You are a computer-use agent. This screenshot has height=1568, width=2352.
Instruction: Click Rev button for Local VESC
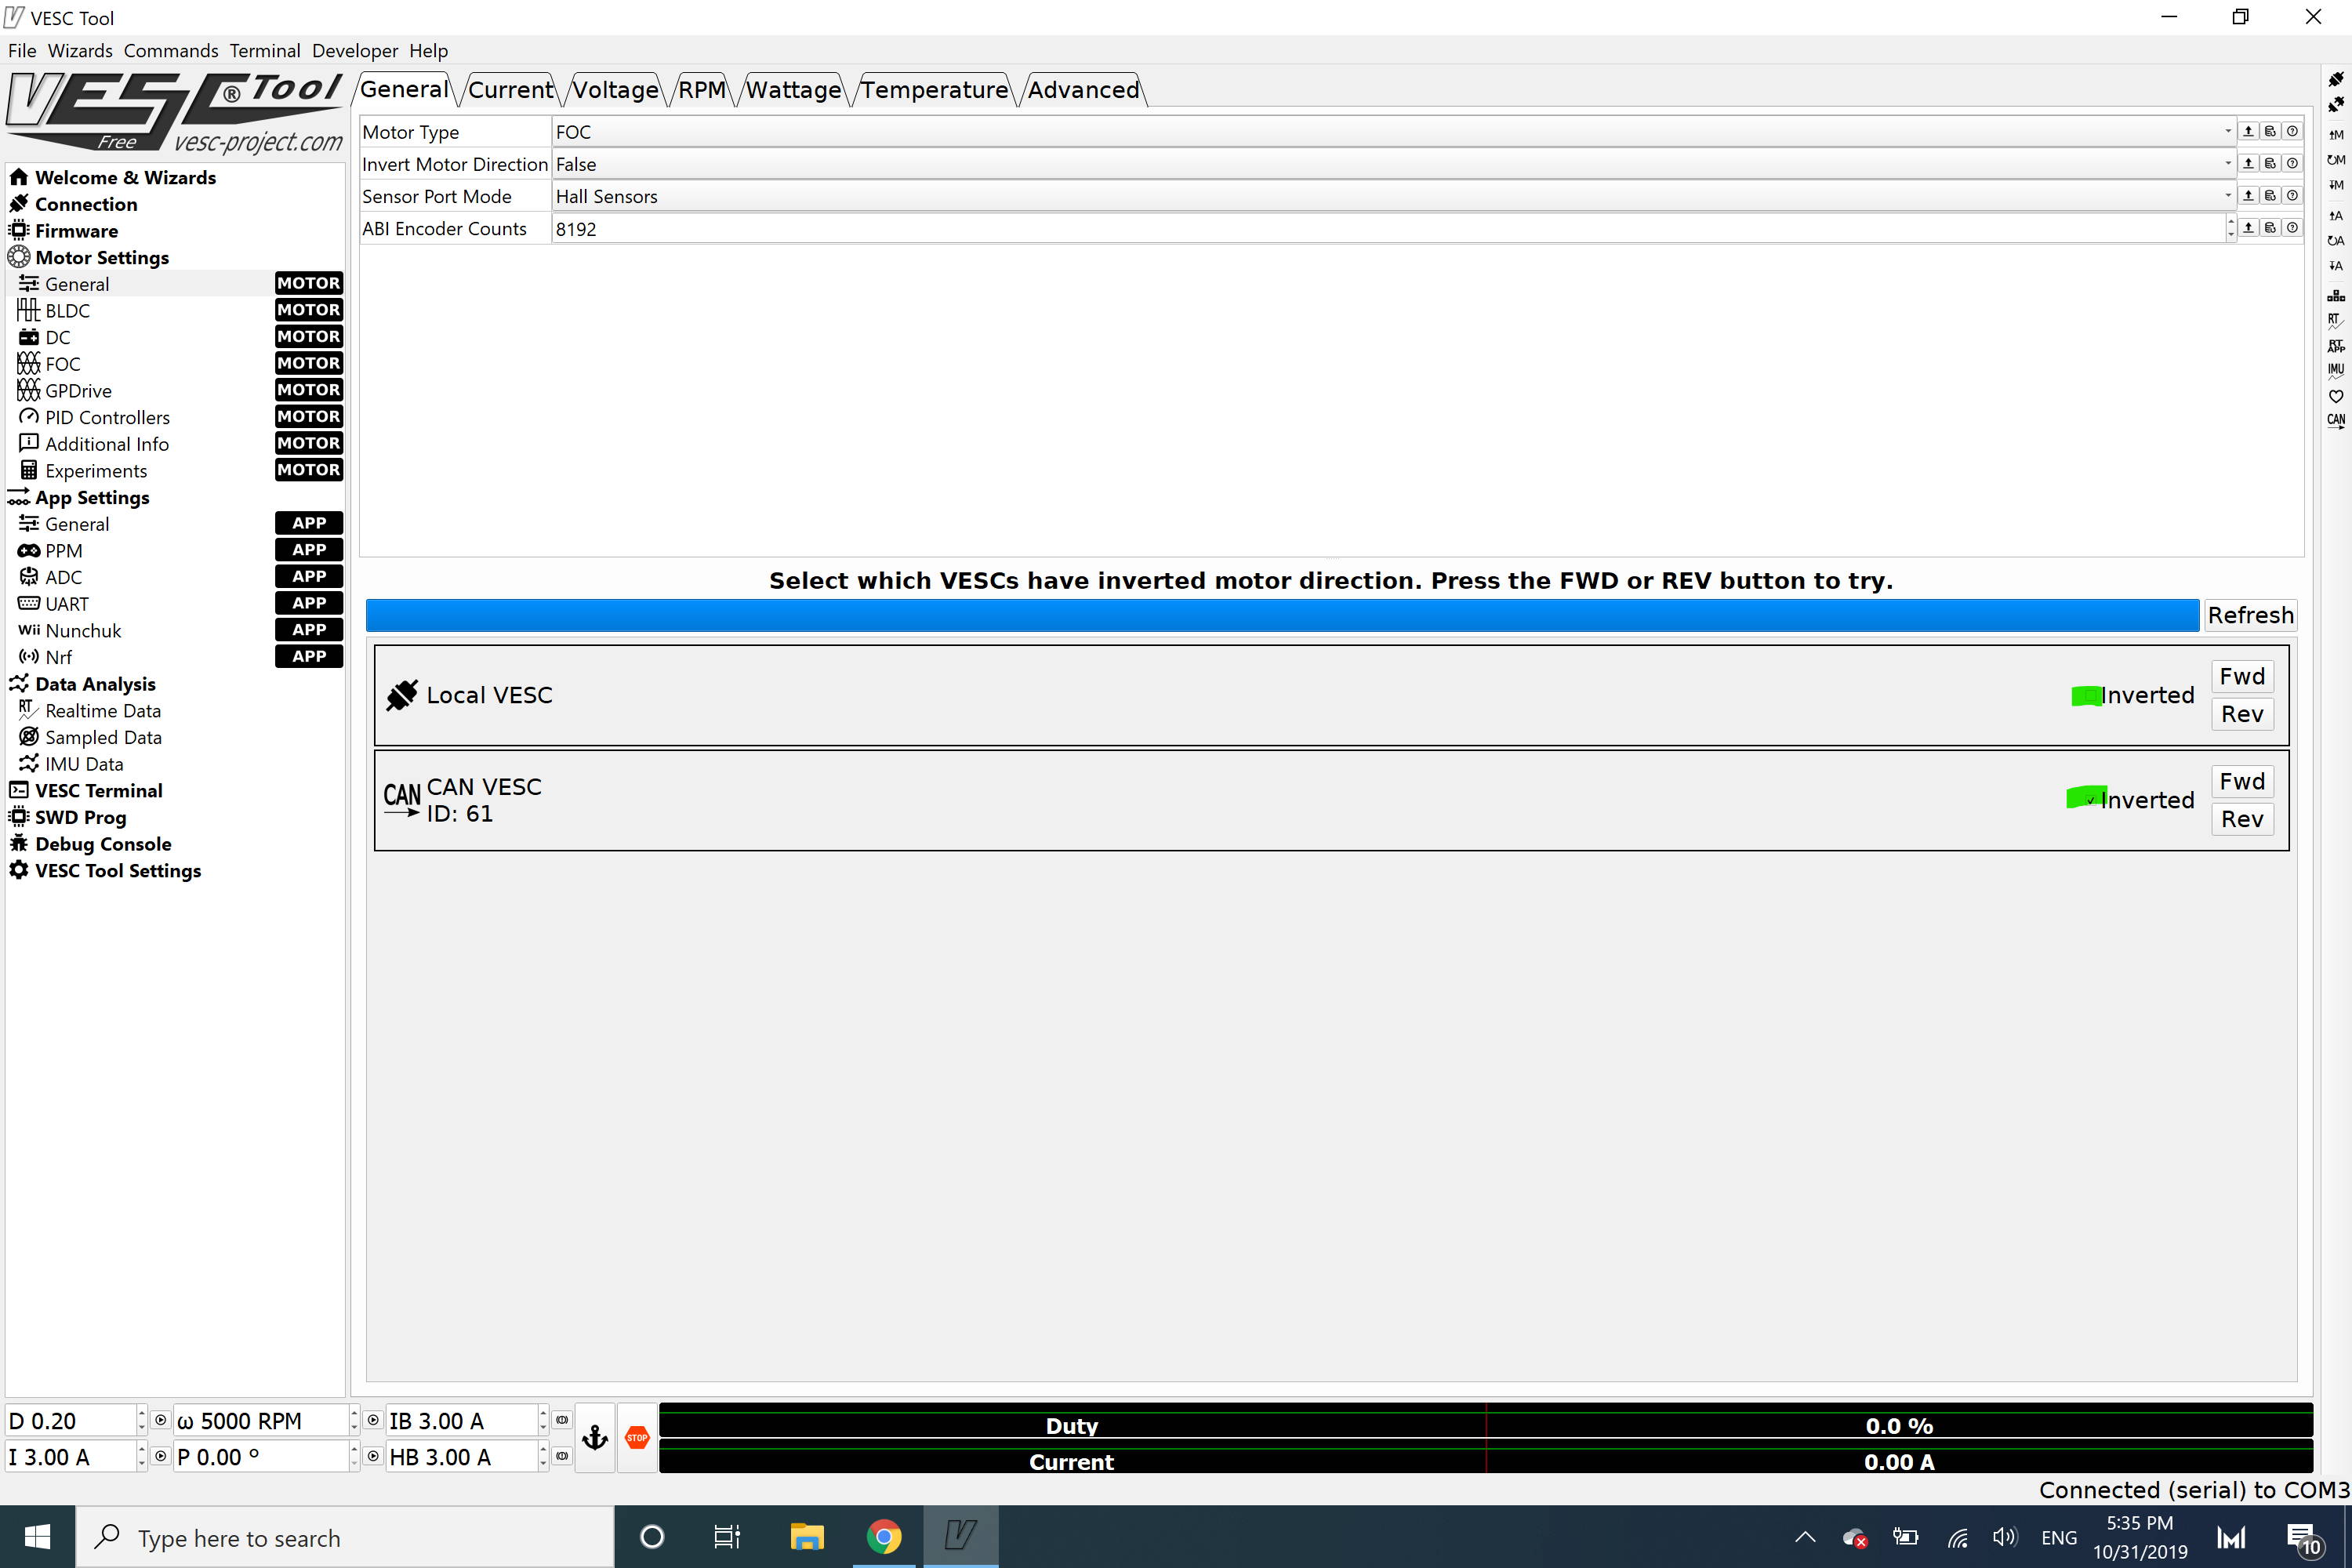[x=2242, y=714]
